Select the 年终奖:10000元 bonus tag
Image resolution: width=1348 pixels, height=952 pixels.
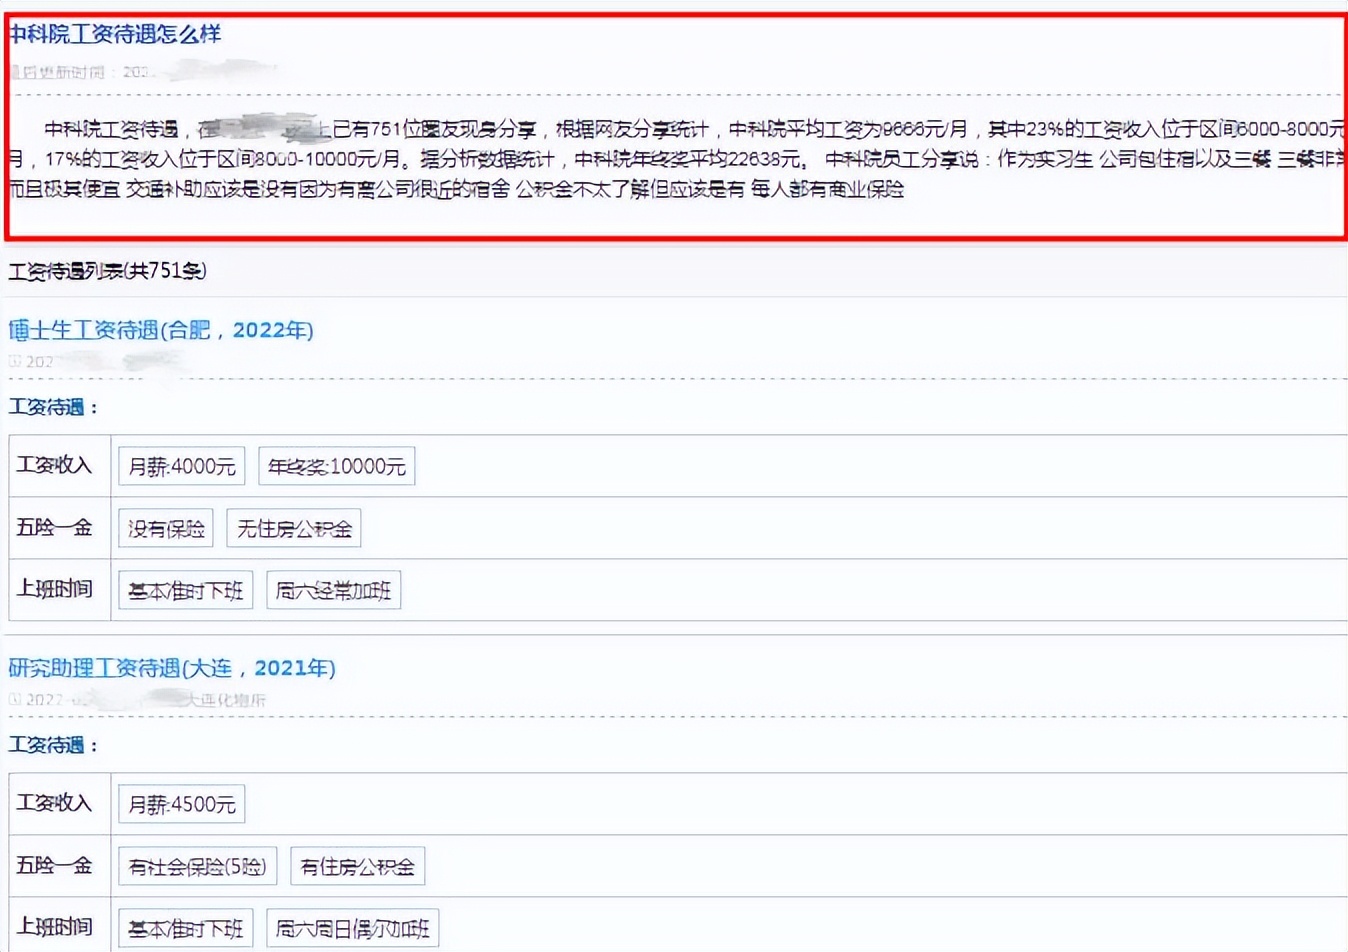336,465
